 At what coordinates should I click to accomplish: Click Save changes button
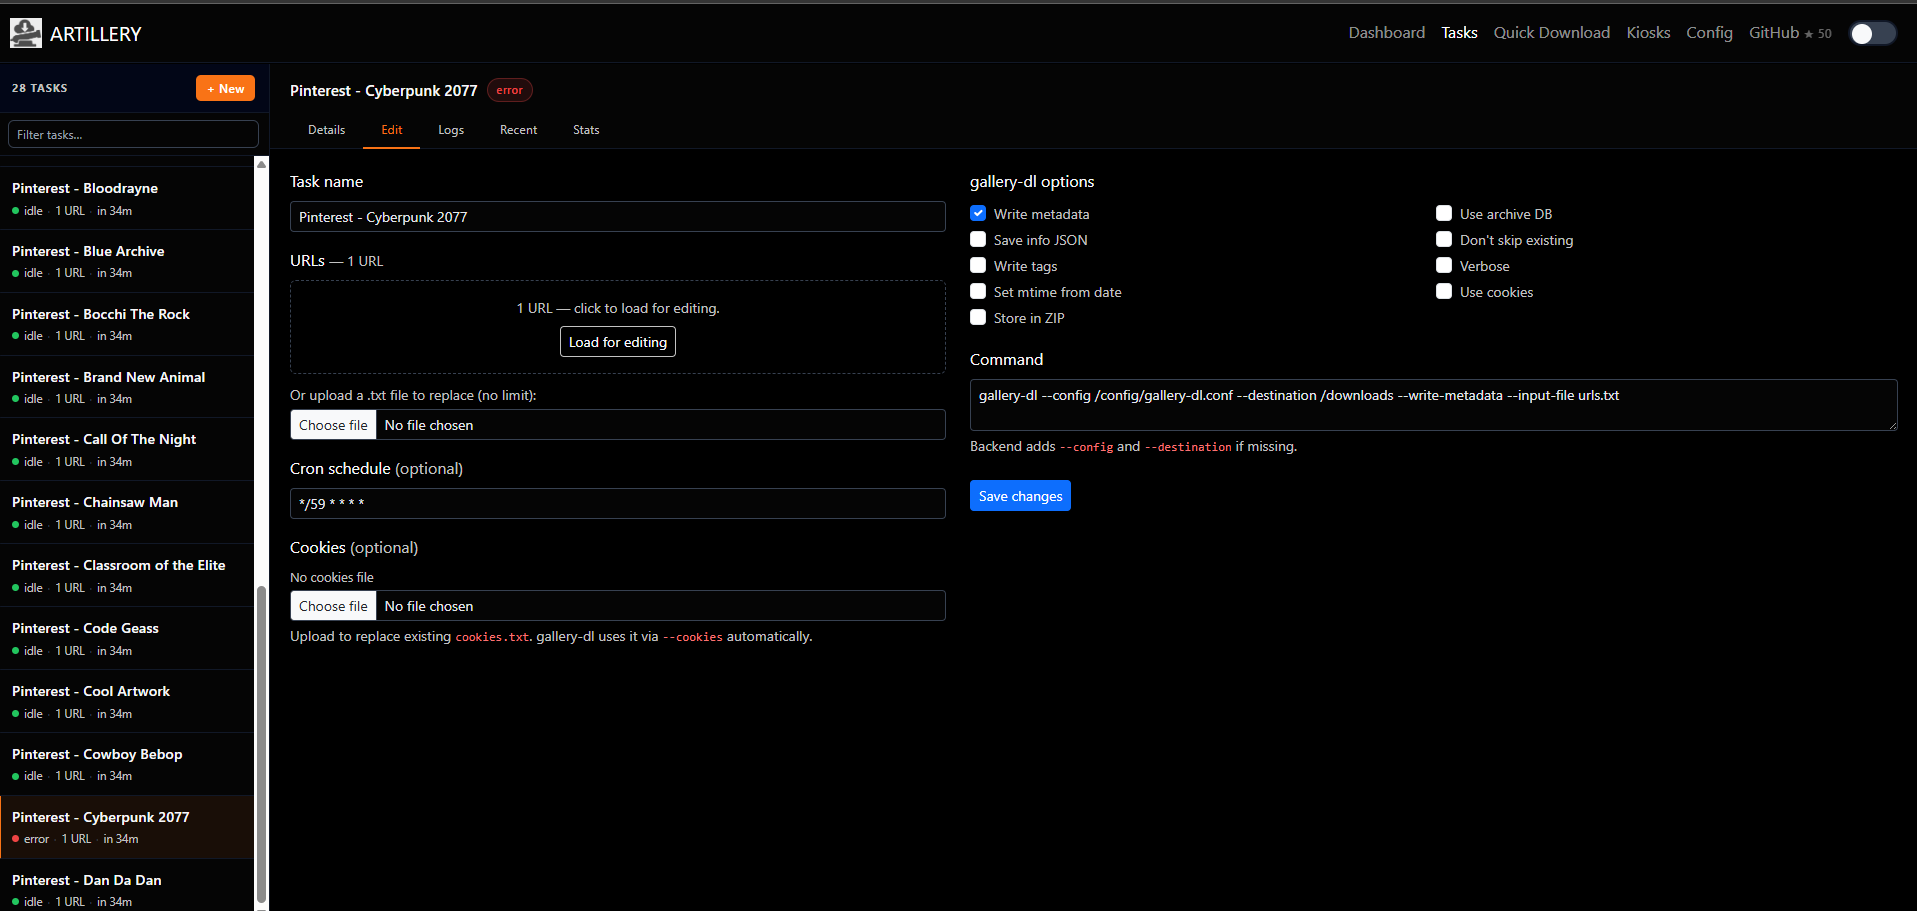[1020, 496]
